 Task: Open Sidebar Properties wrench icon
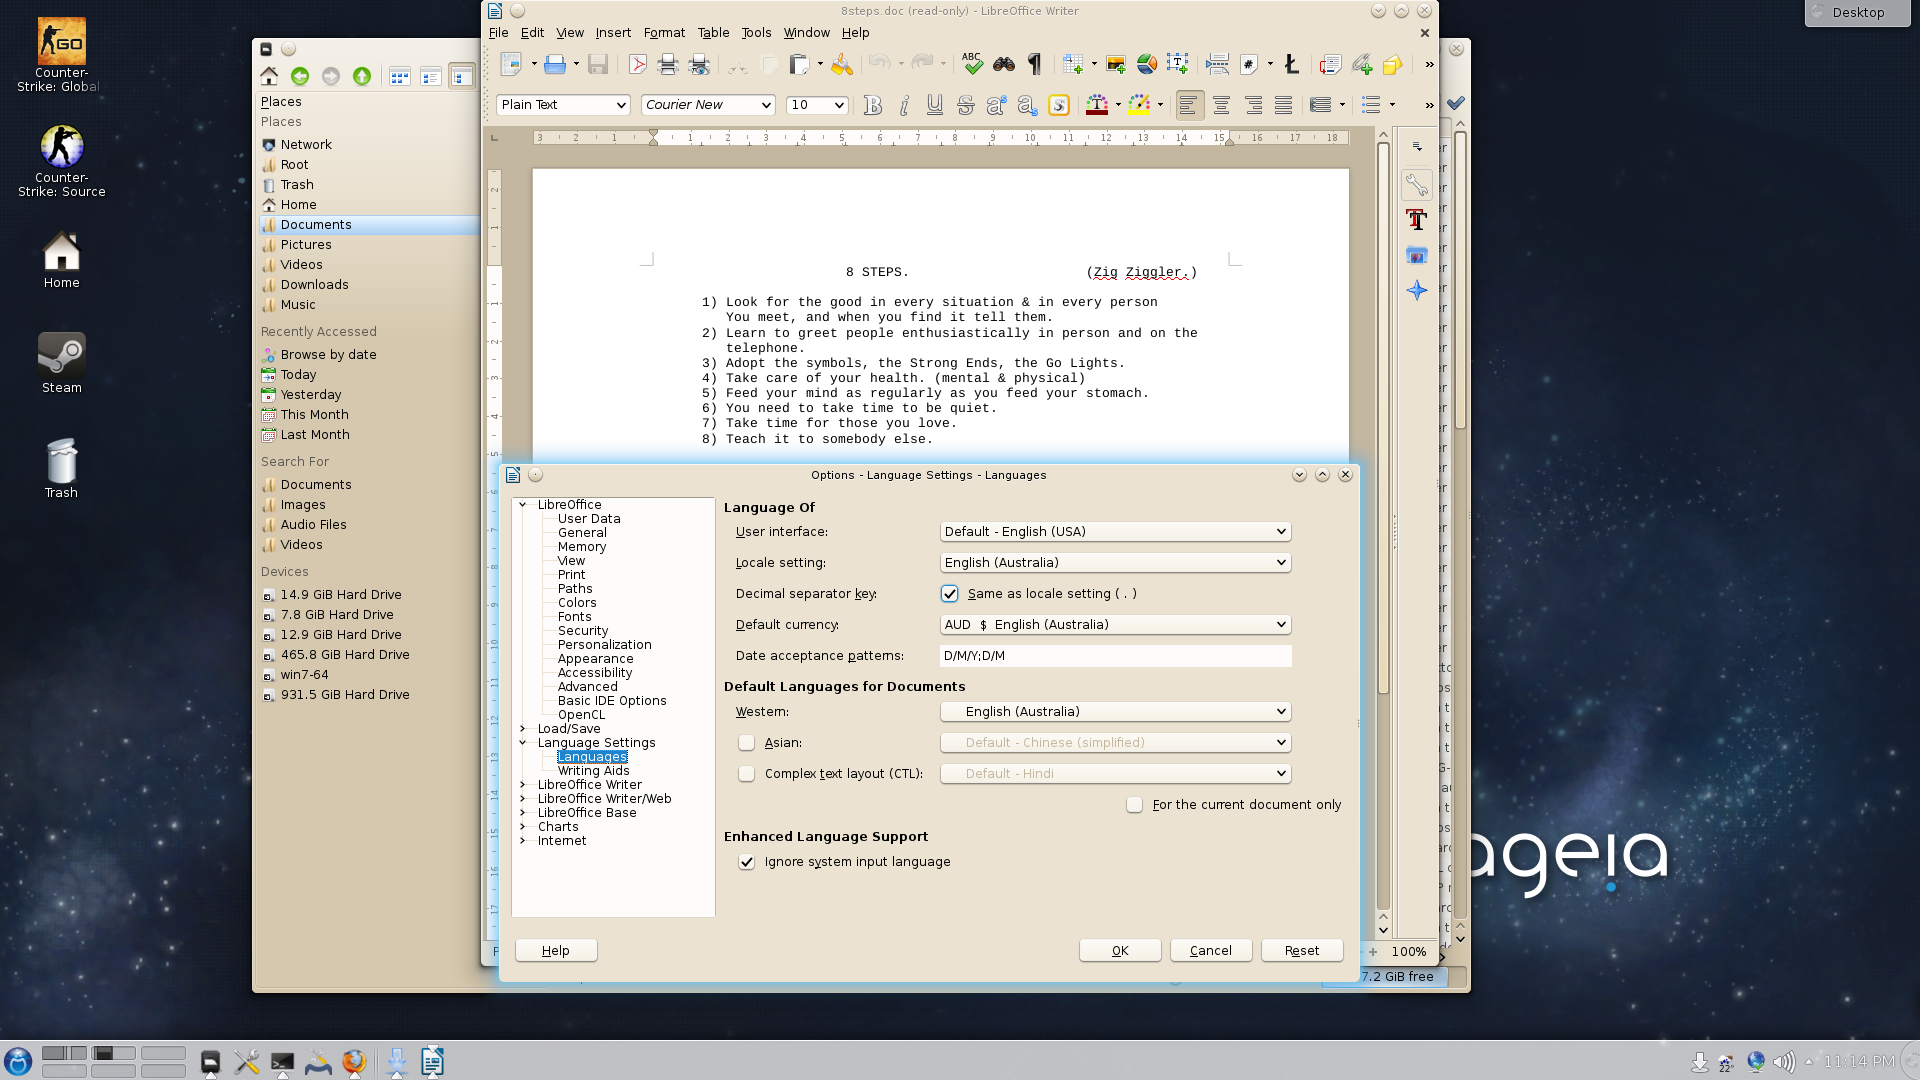(1416, 185)
